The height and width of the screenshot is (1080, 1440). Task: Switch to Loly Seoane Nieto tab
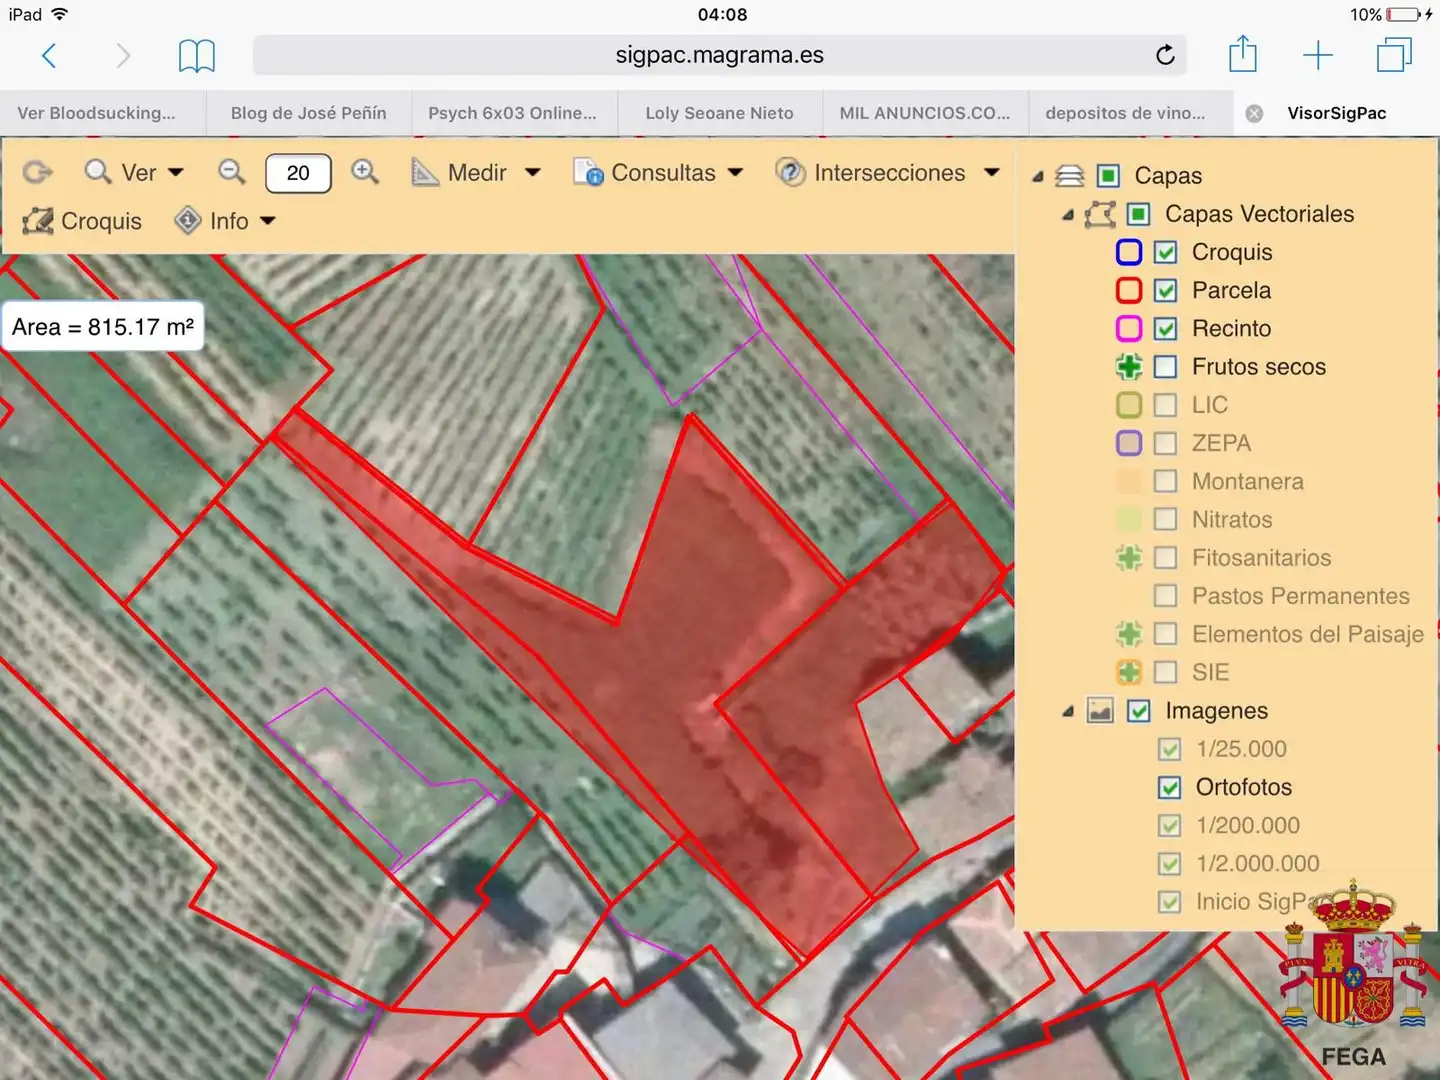point(719,113)
